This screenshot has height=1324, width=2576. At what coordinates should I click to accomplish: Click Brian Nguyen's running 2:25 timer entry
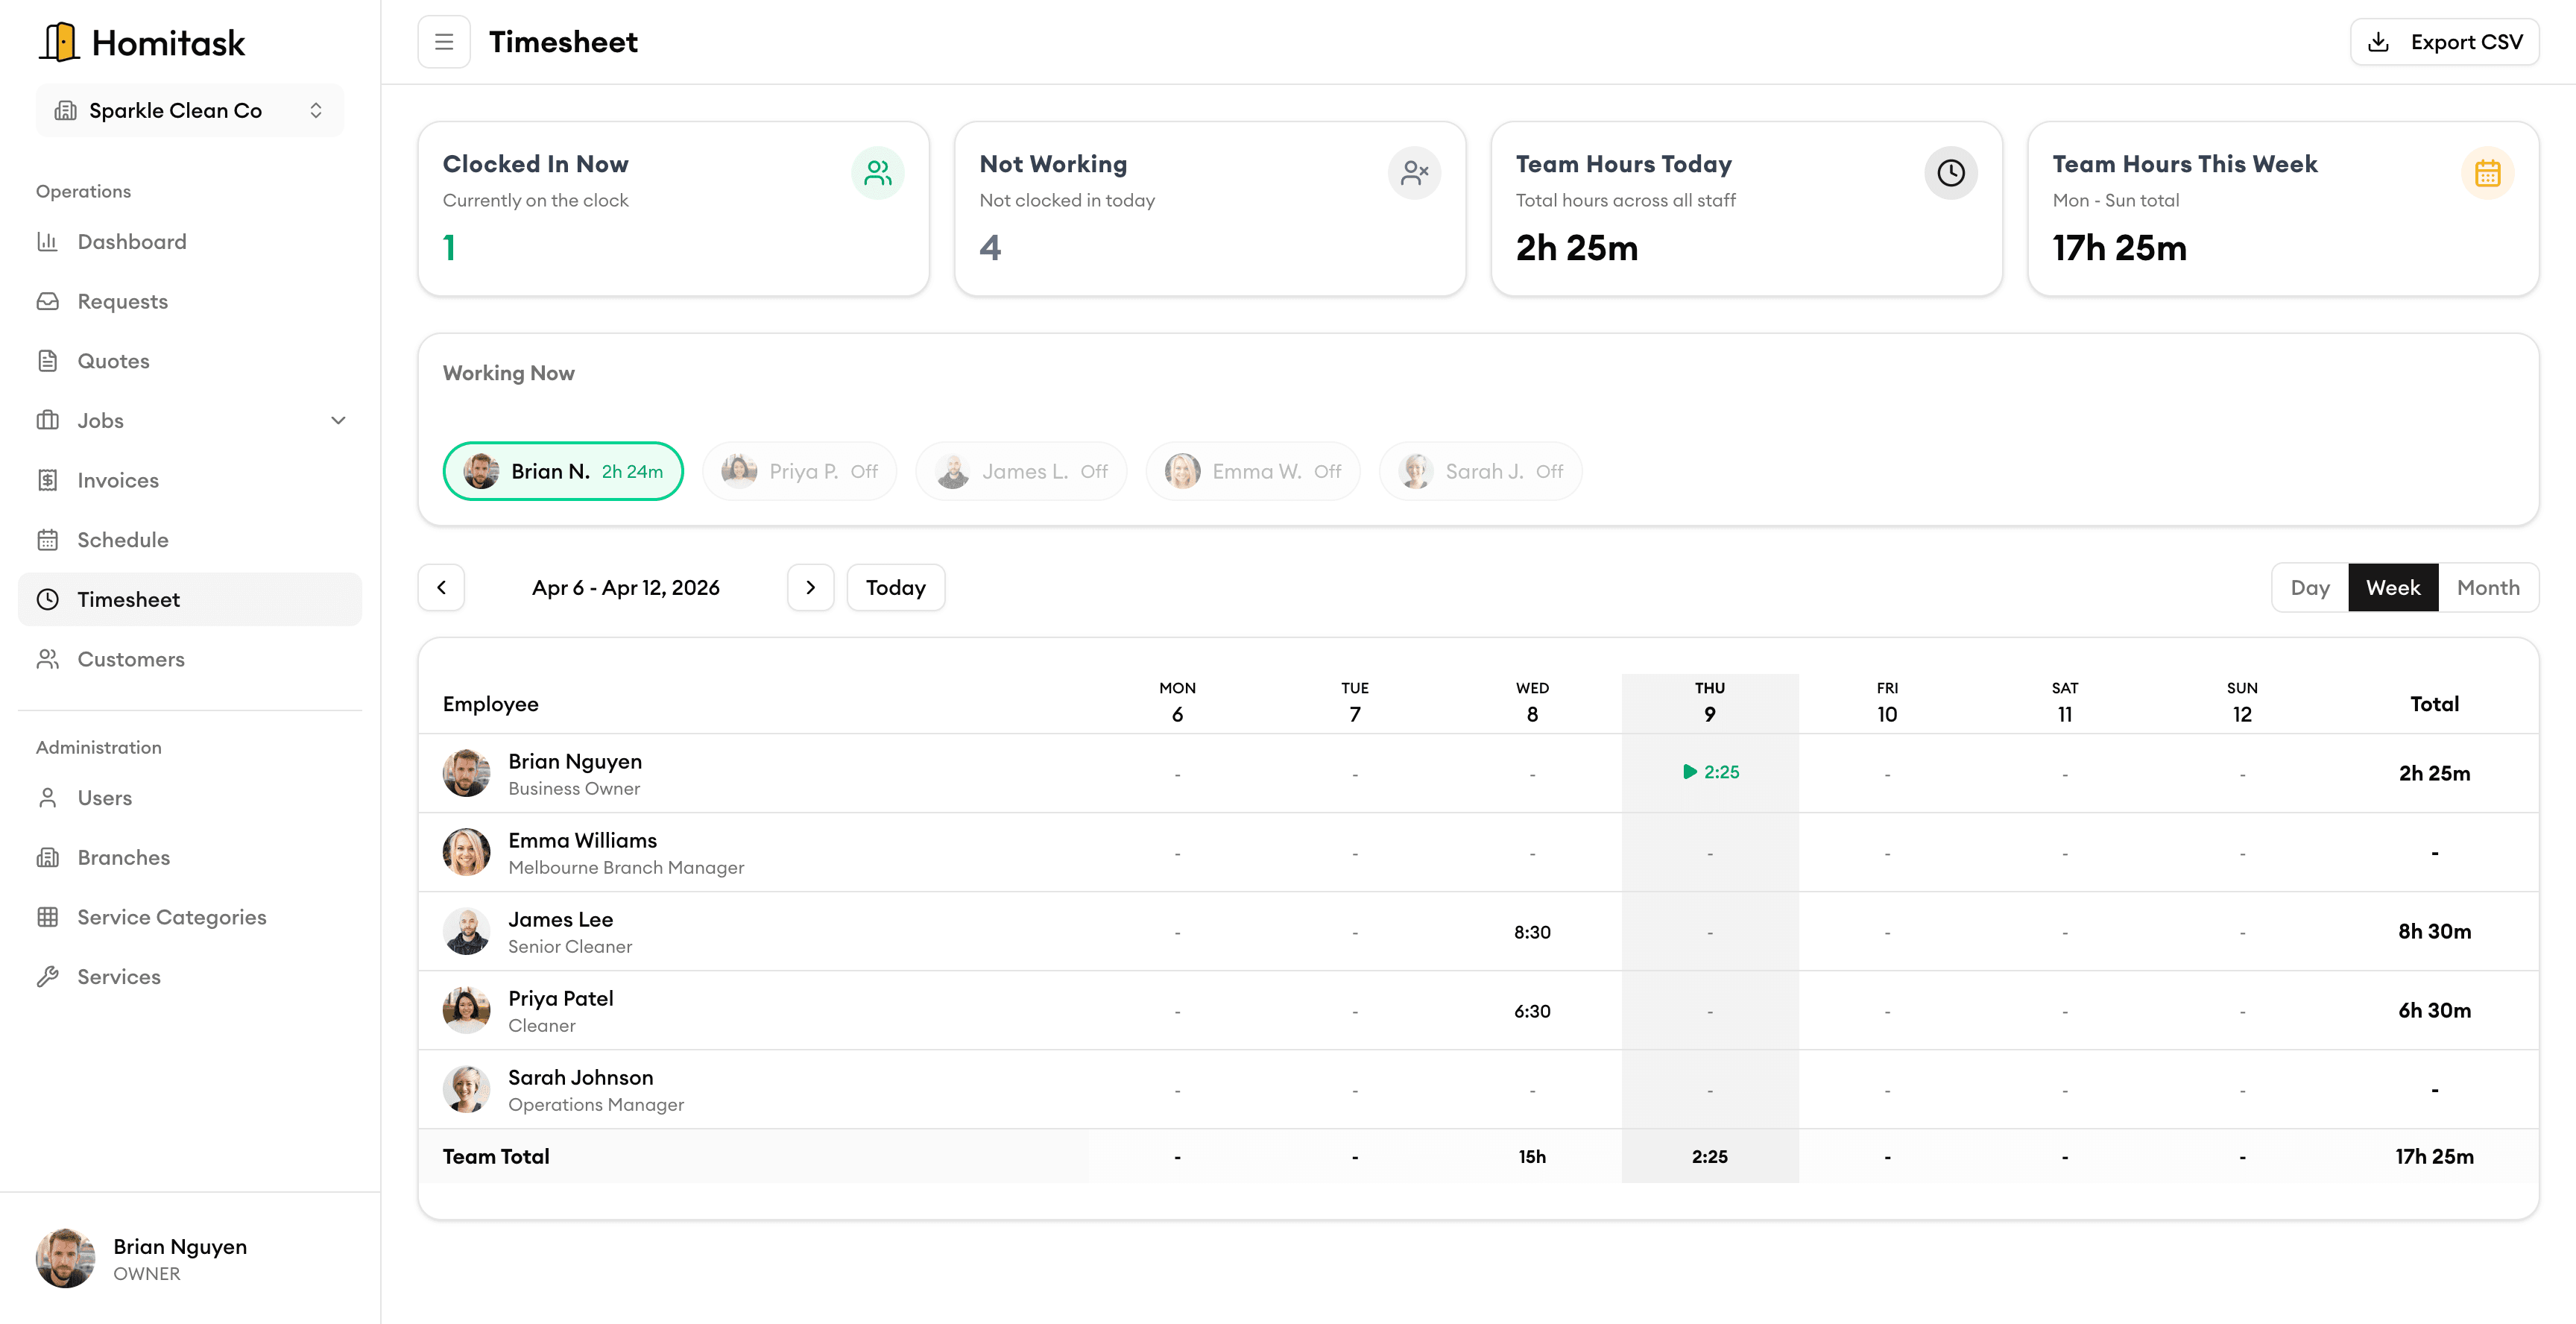click(1710, 772)
